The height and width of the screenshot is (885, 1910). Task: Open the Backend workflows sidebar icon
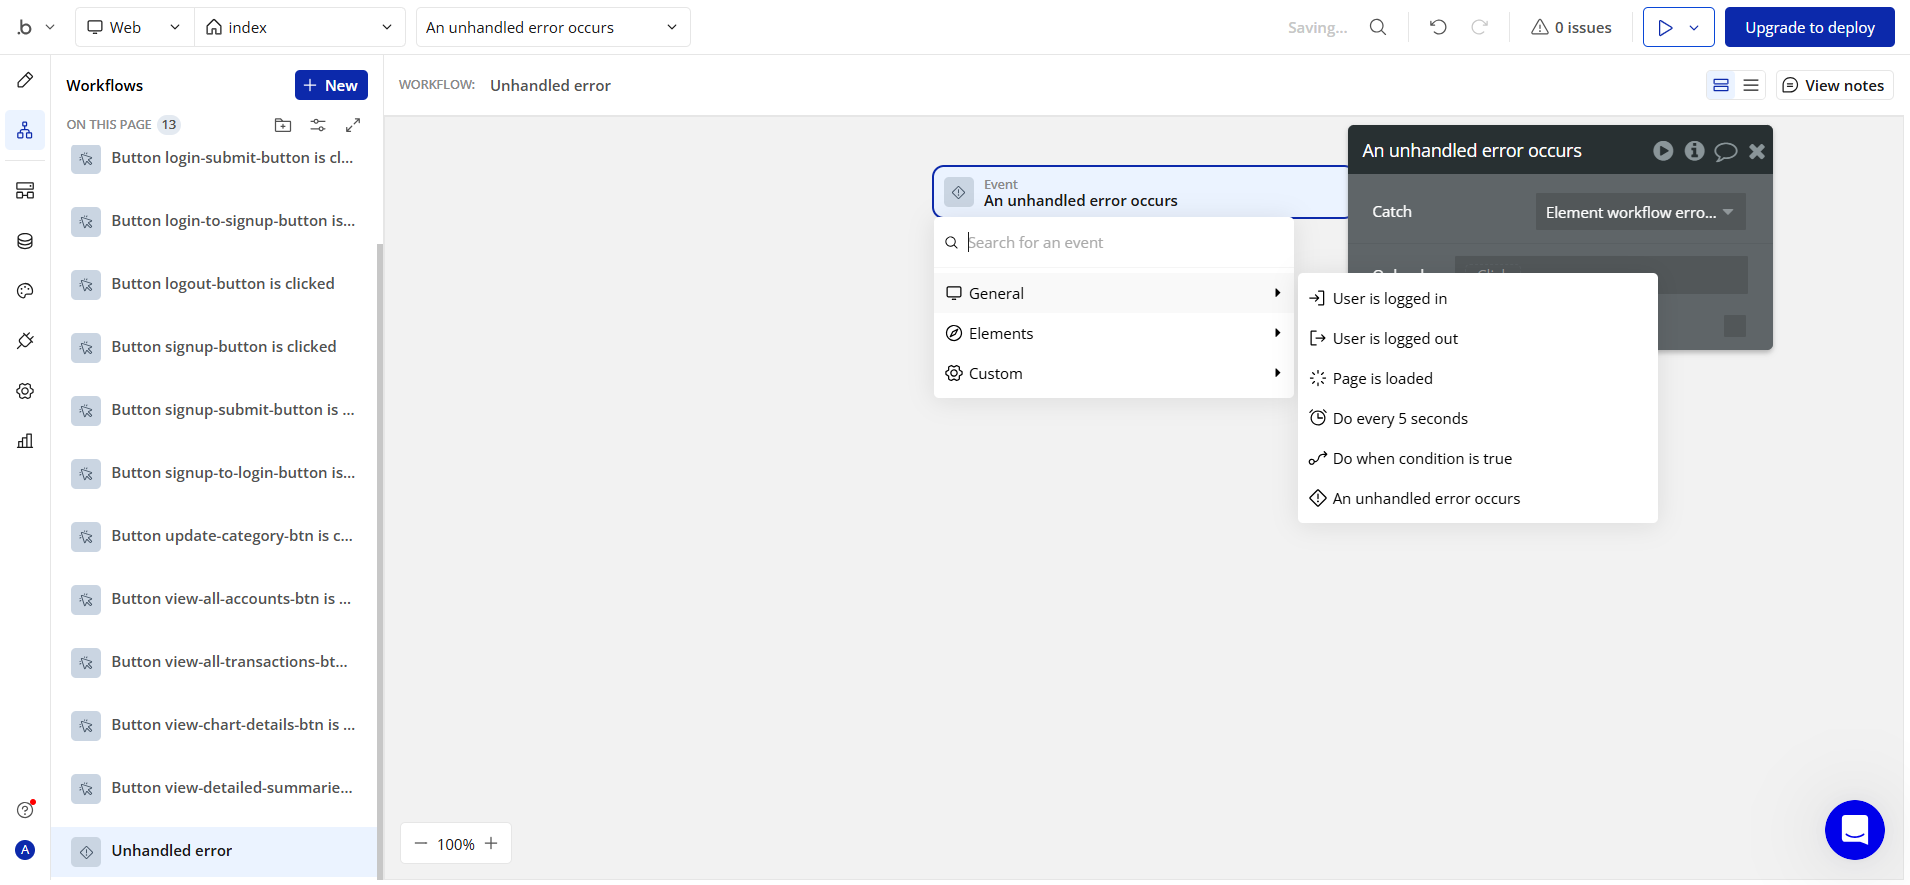(25, 190)
